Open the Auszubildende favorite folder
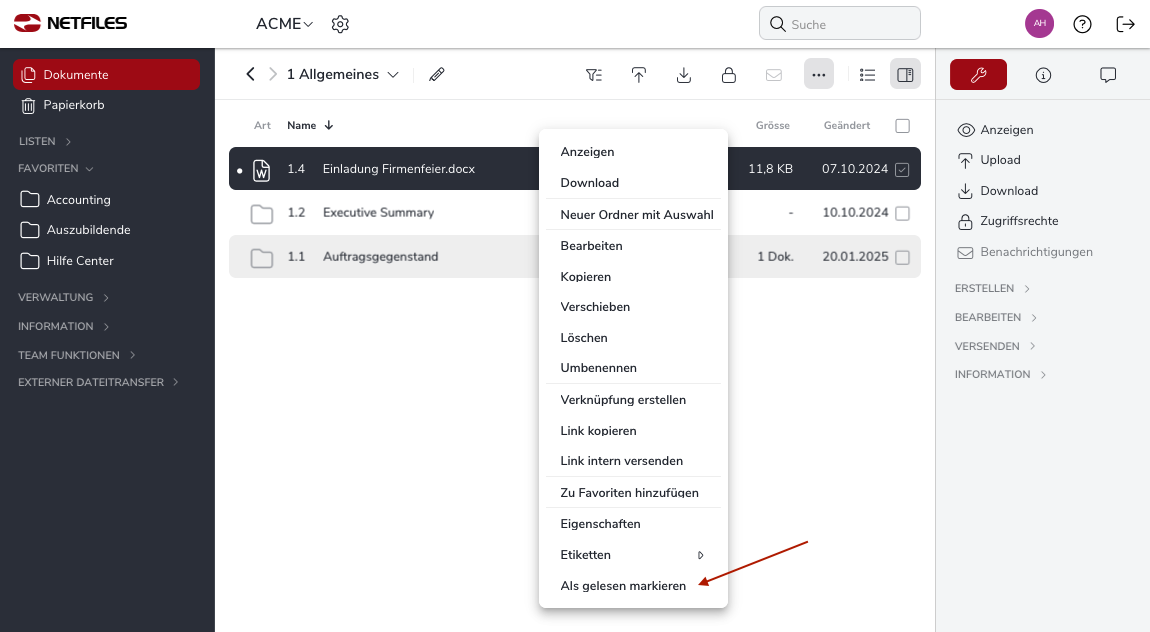This screenshot has width=1150, height=632. coord(75,229)
